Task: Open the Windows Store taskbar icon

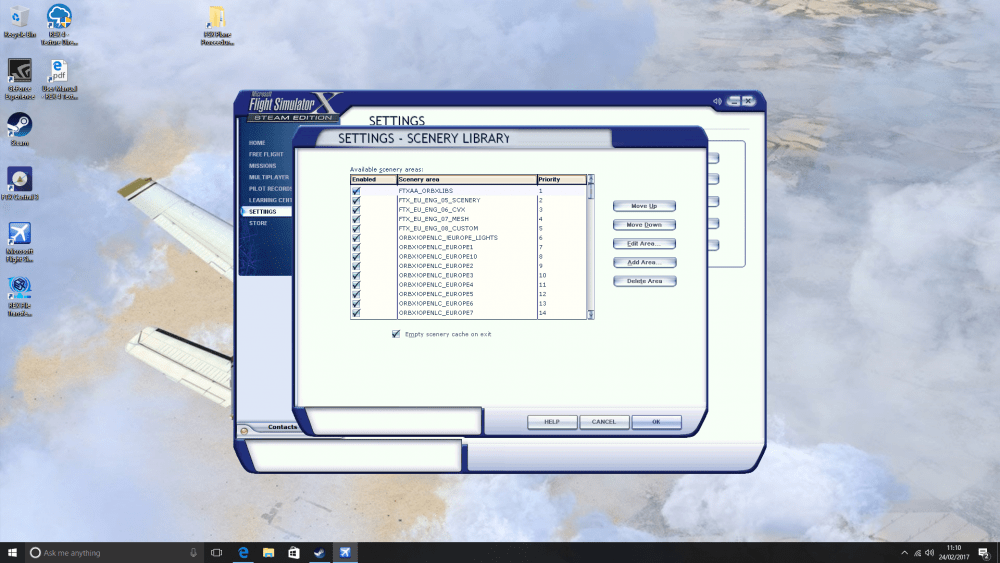Action: (x=293, y=553)
